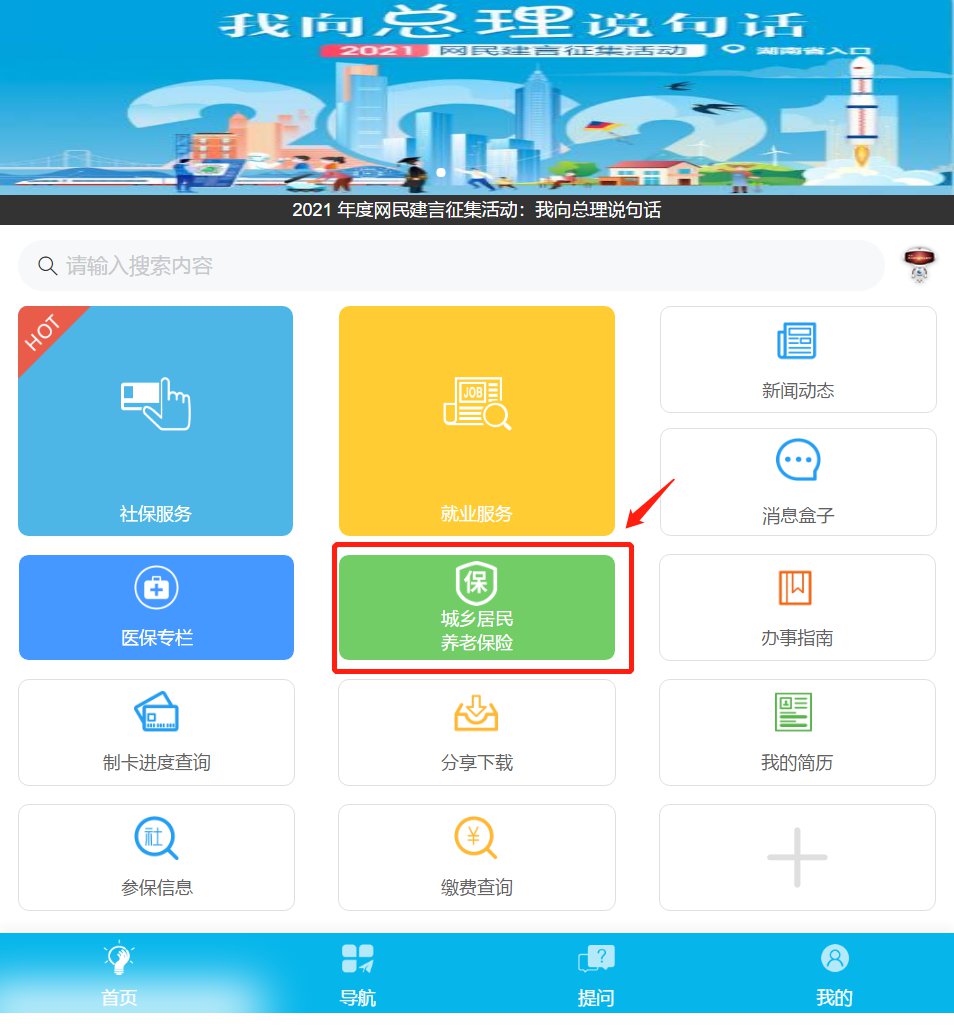The image size is (954, 1031).
Task: Add a shortcut with the plus tile
Action: pos(798,857)
